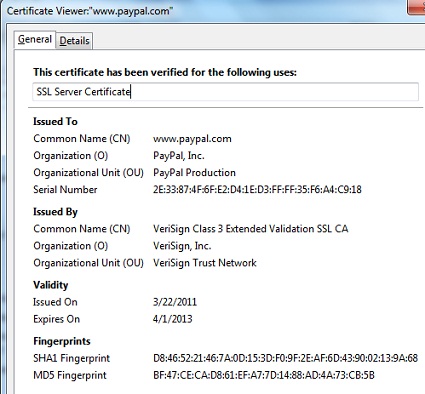Select the serial number starting 2E:33:87

click(257, 190)
